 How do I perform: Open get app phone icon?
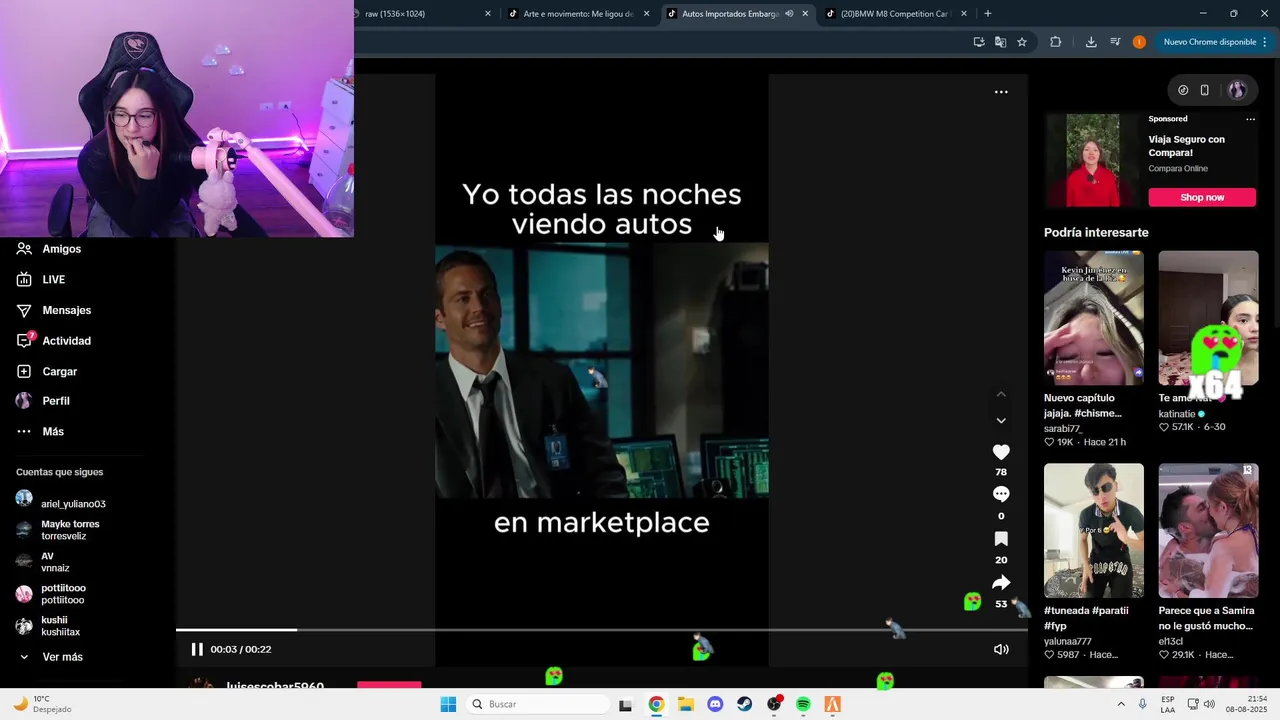[x=1205, y=90]
